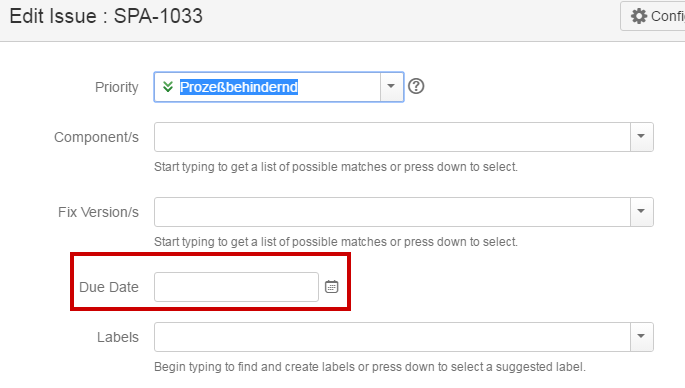Screen dimensions: 685x388
Task: Focus the Component/s text field
Action: [392, 137]
